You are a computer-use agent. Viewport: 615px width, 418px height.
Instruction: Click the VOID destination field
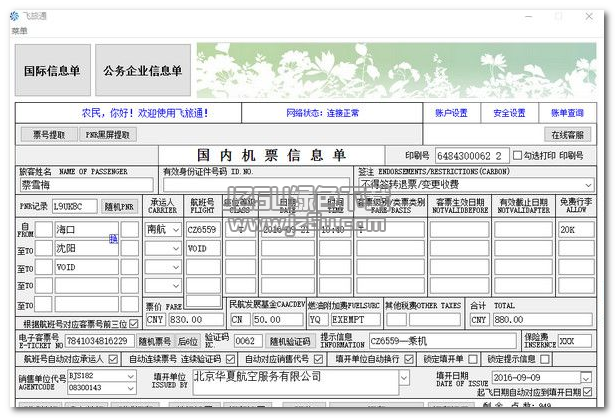(x=86, y=267)
